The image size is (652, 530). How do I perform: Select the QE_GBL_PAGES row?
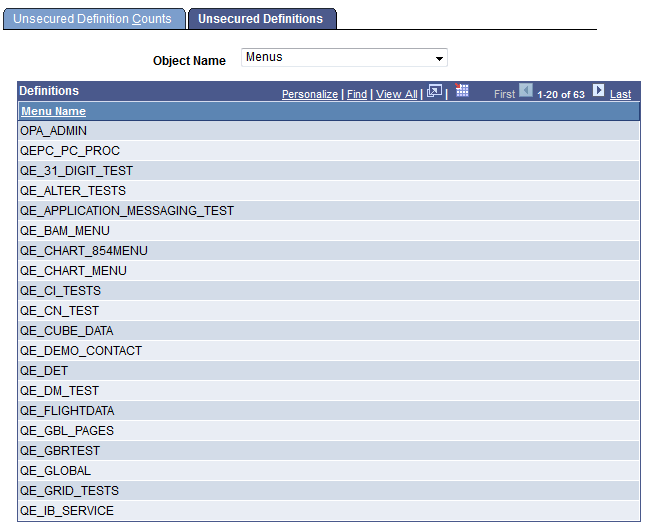click(x=328, y=430)
